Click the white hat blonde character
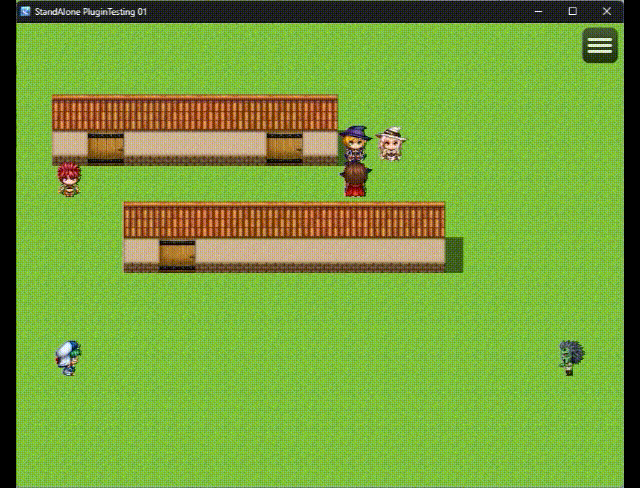 [x=391, y=144]
